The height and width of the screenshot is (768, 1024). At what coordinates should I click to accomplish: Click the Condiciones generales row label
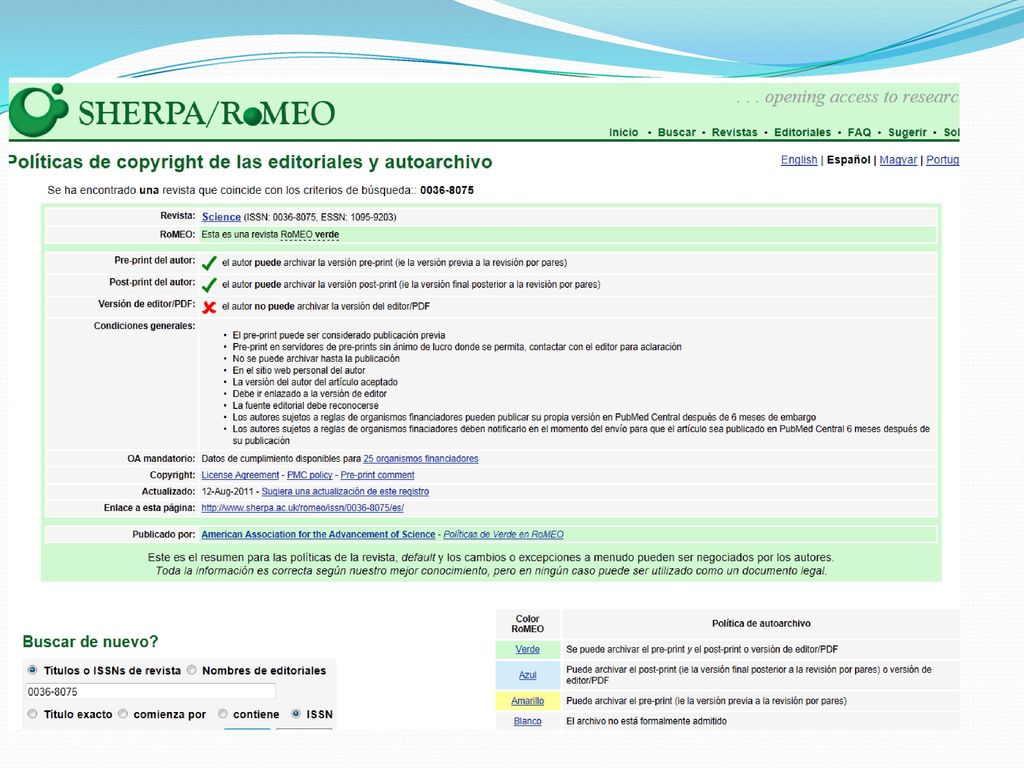[x=144, y=326]
